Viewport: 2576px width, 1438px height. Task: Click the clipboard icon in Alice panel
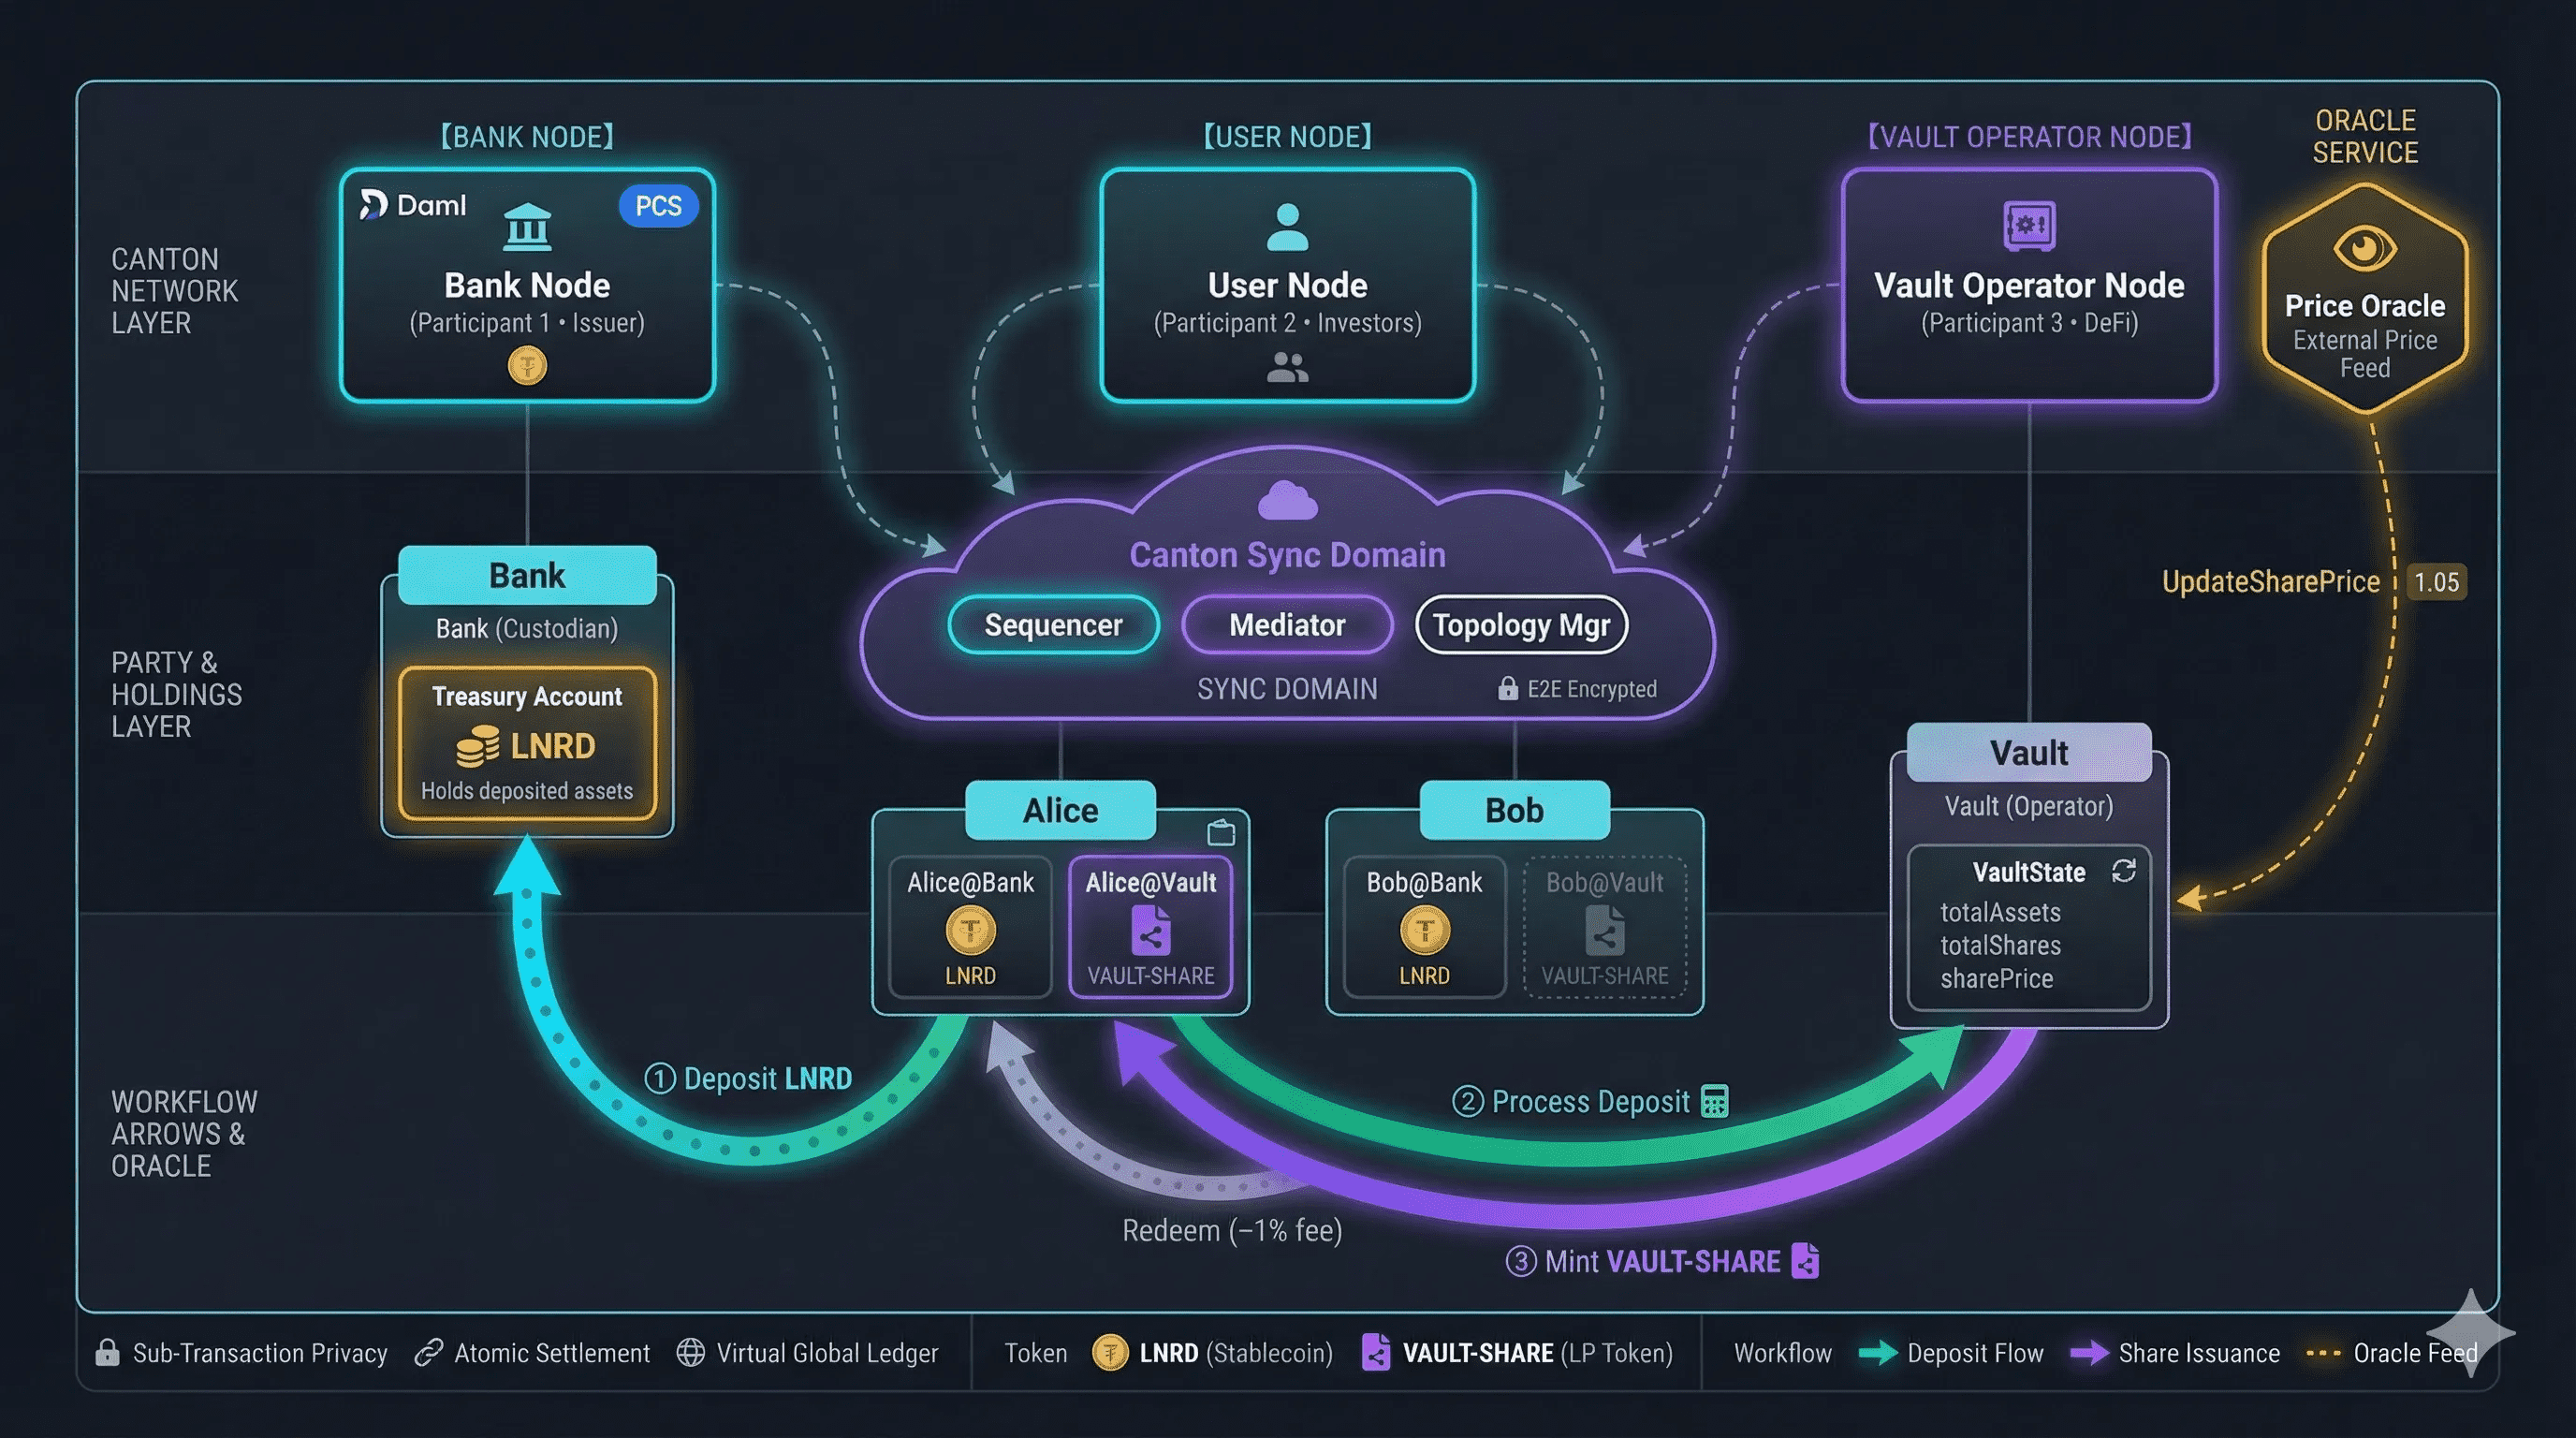pos(1221,832)
